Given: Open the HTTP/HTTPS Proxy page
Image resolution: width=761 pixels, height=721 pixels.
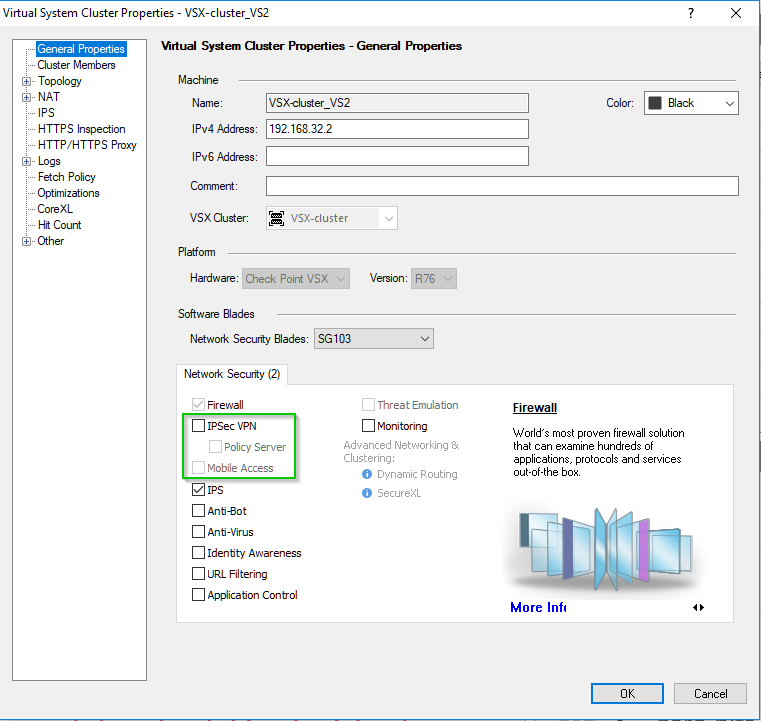Looking at the screenshot, I should point(87,145).
